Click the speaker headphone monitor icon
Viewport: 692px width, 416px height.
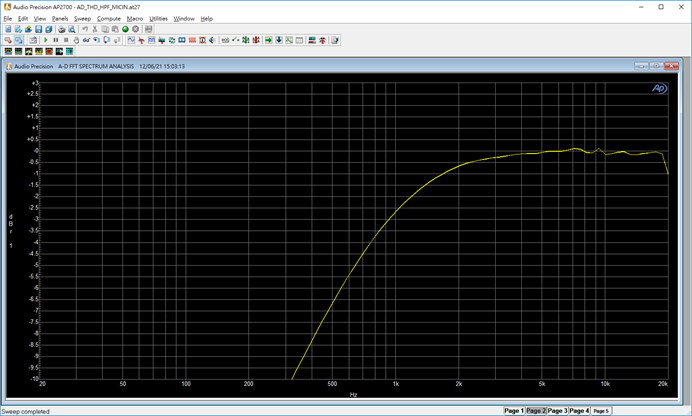coord(213,40)
